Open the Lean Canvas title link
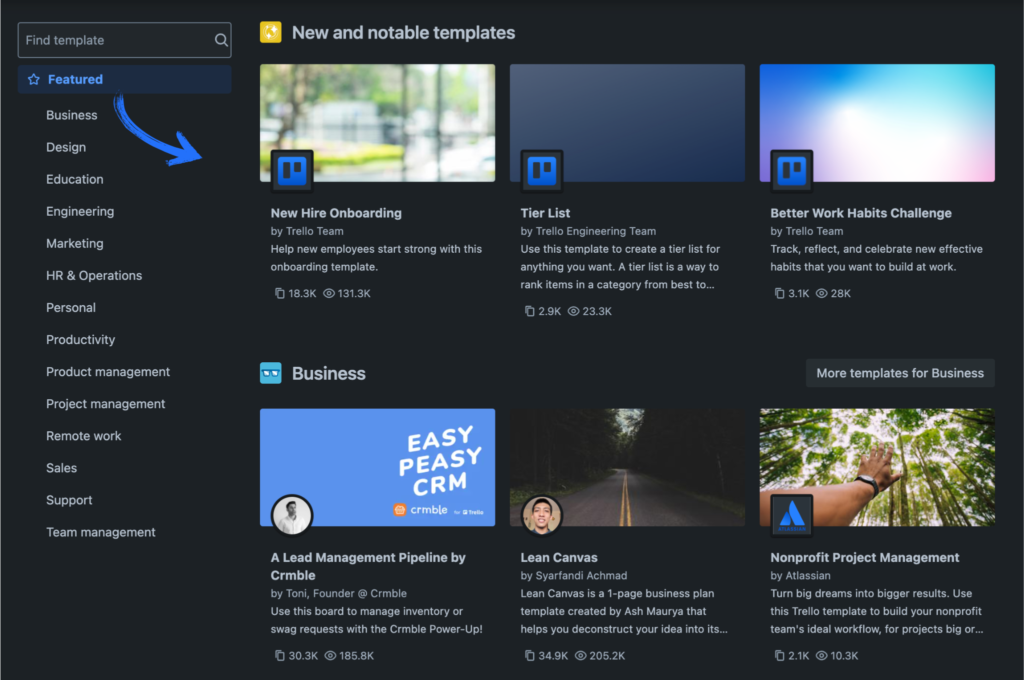Viewport: 1024px width, 680px height. [559, 557]
